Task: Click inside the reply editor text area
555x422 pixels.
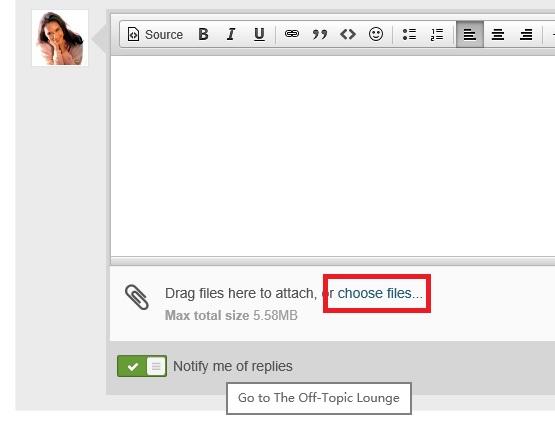Action: coord(333,156)
